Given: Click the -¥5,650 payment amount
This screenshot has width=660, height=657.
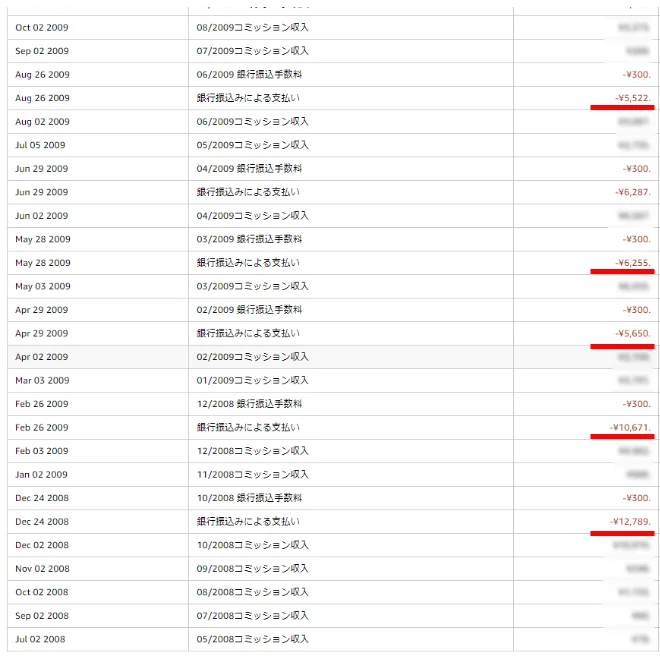Looking at the screenshot, I should point(633,334).
